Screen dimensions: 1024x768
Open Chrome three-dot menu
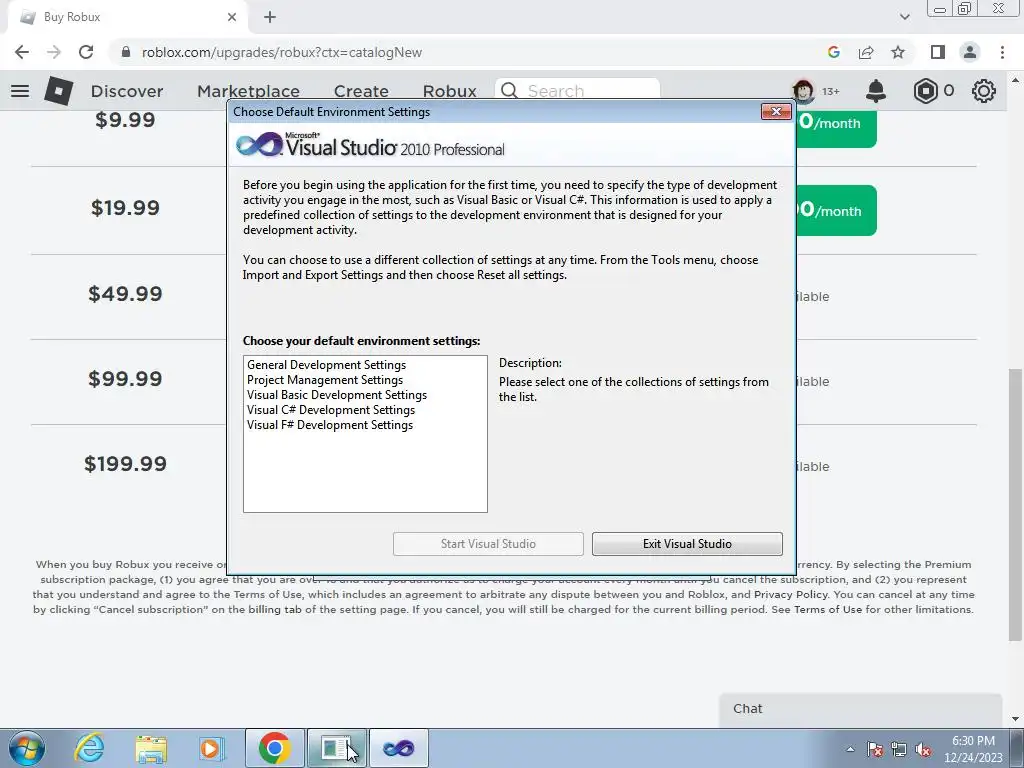[x=1002, y=52]
